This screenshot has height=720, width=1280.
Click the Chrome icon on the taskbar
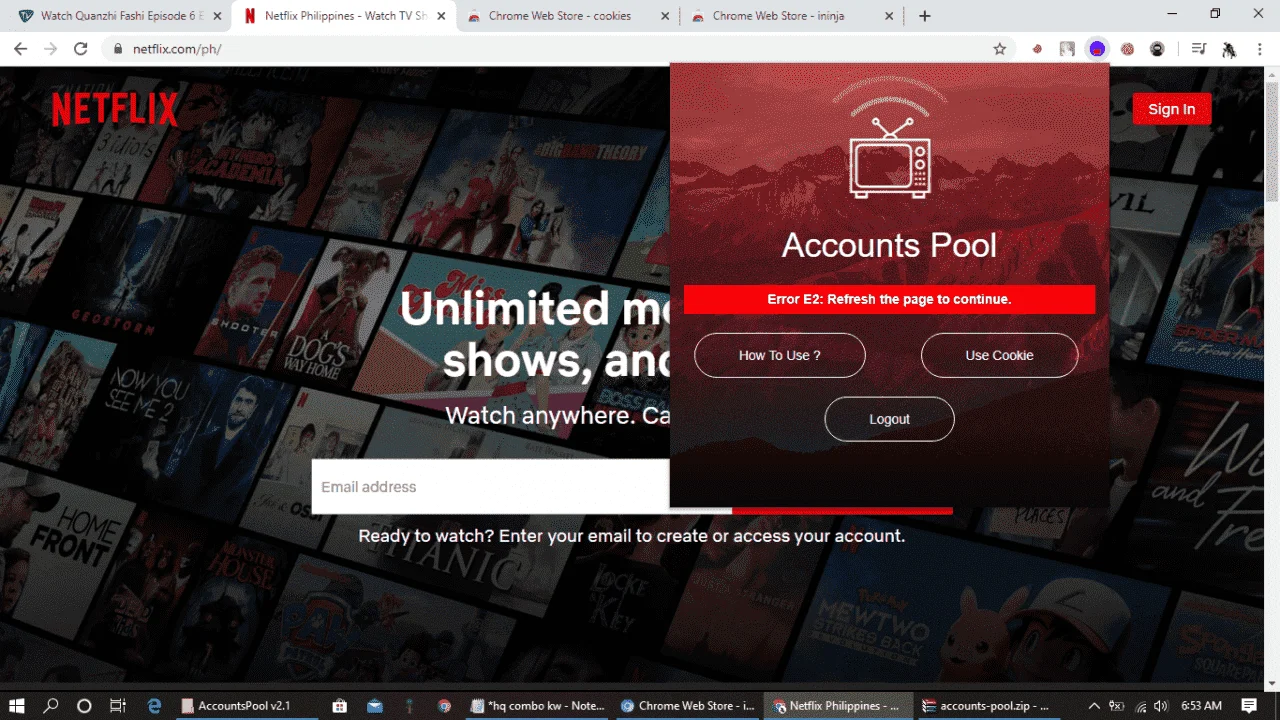click(445, 706)
